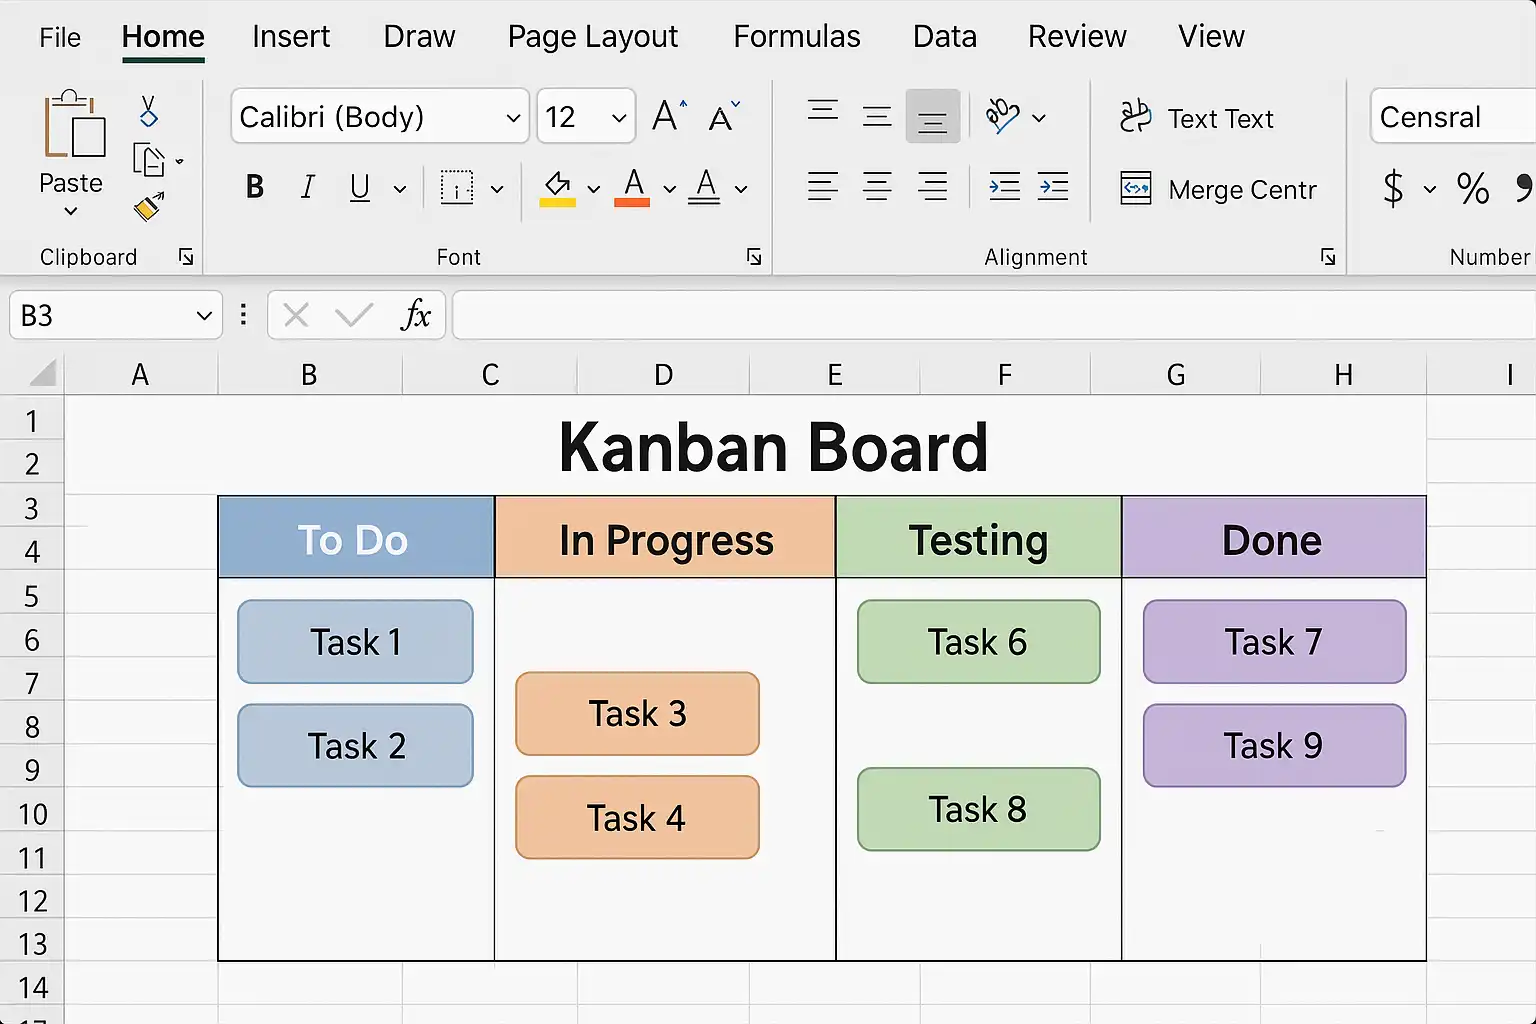This screenshot has width=1536, height=1024.
Task: Click the cell borders icon
Action: tap(457, 187)
